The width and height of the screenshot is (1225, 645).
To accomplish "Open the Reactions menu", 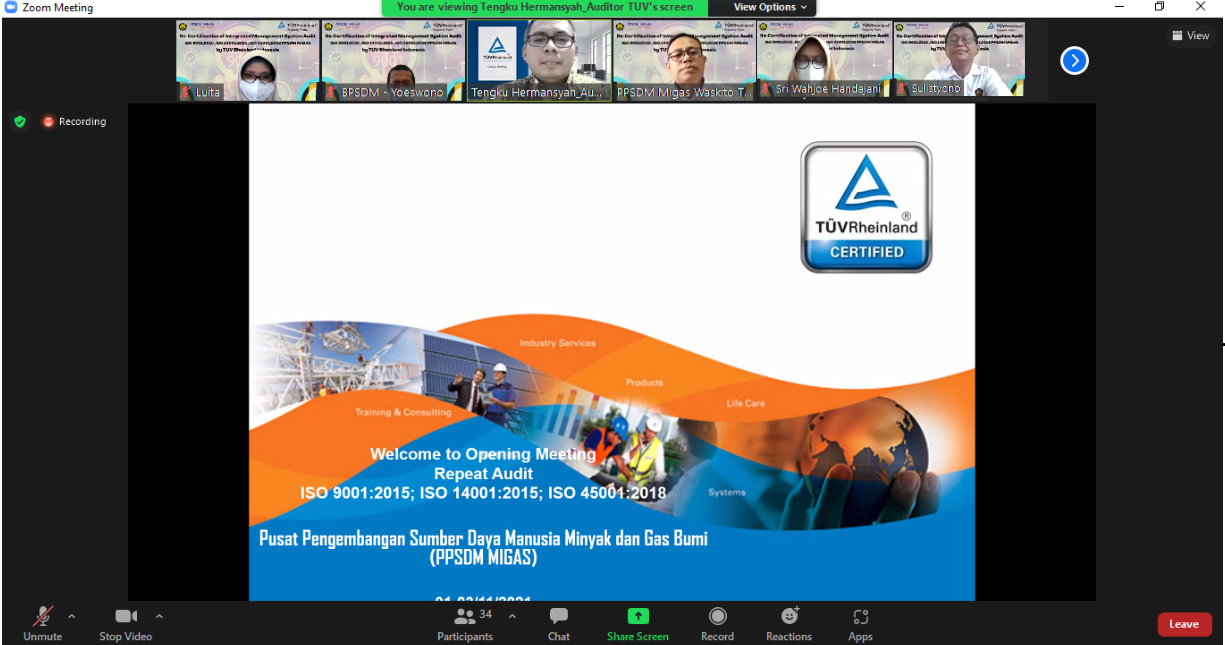I will (x=789, y=624).
